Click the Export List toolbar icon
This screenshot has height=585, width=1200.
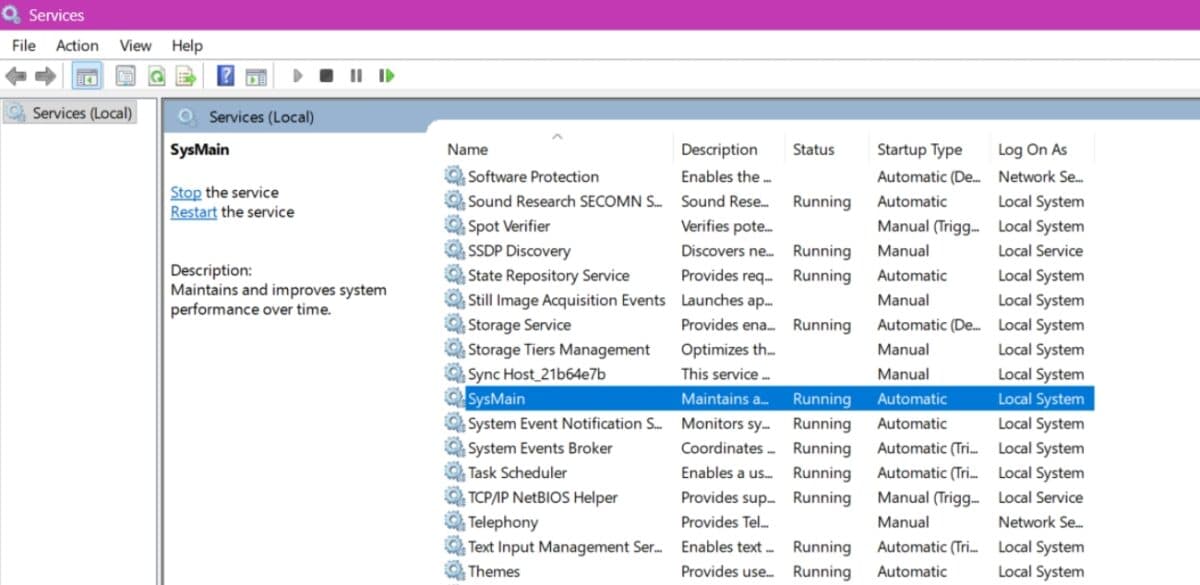point(186,76)
